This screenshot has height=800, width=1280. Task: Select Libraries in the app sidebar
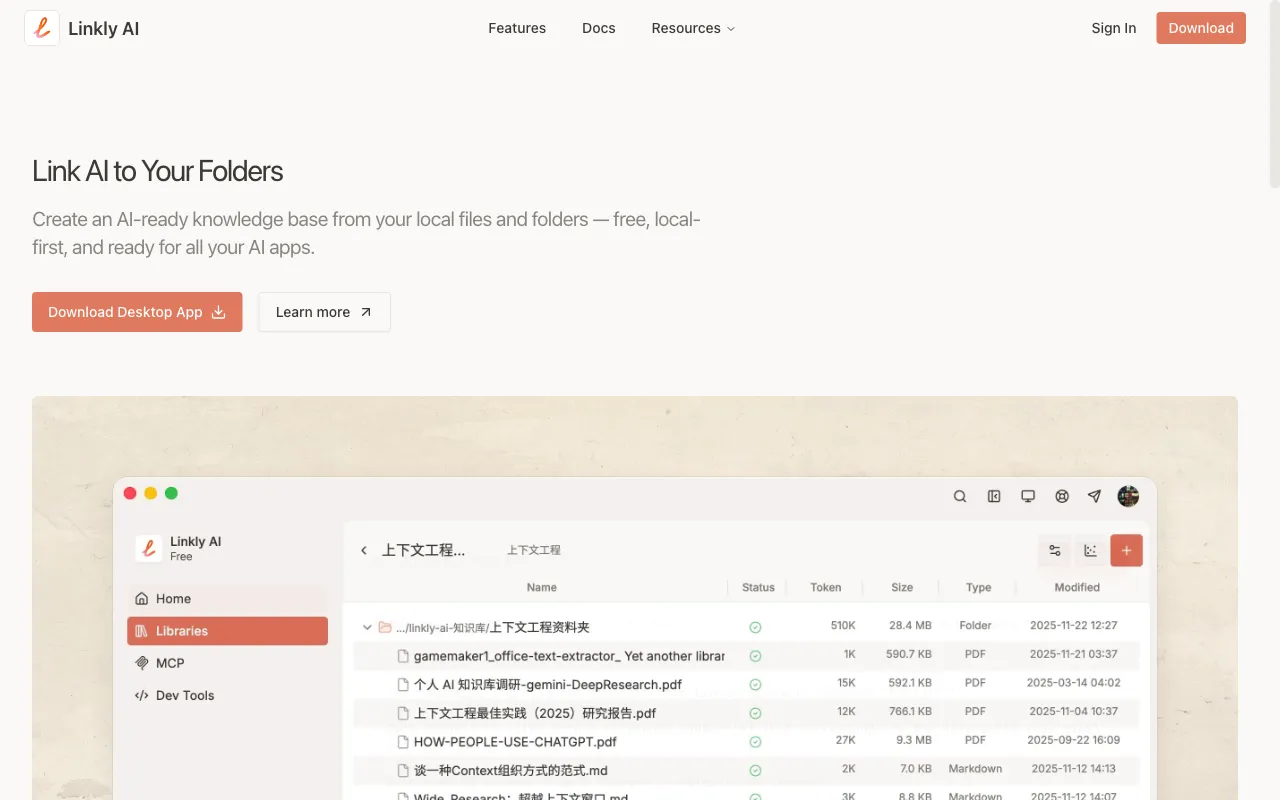point(227,631)
